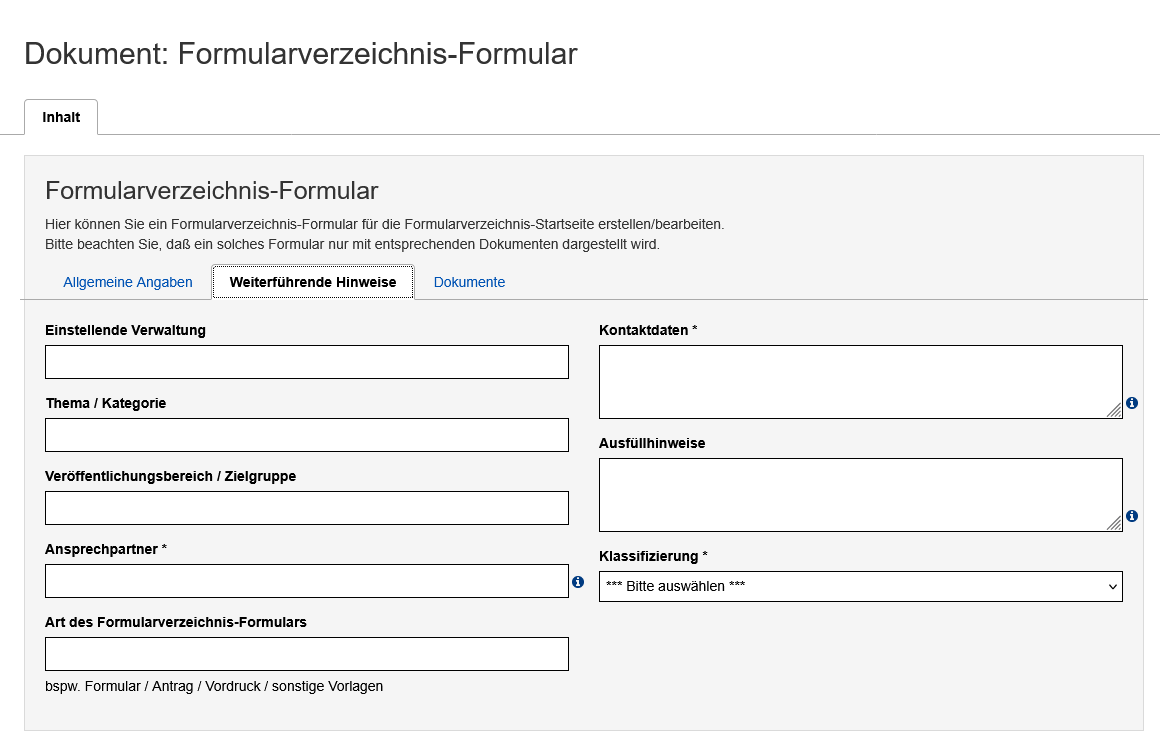The width and height of the screenshot is (1160, 731).
Task: Open info tooltip beside Ansprechpartner field
Action: (578, 581)
